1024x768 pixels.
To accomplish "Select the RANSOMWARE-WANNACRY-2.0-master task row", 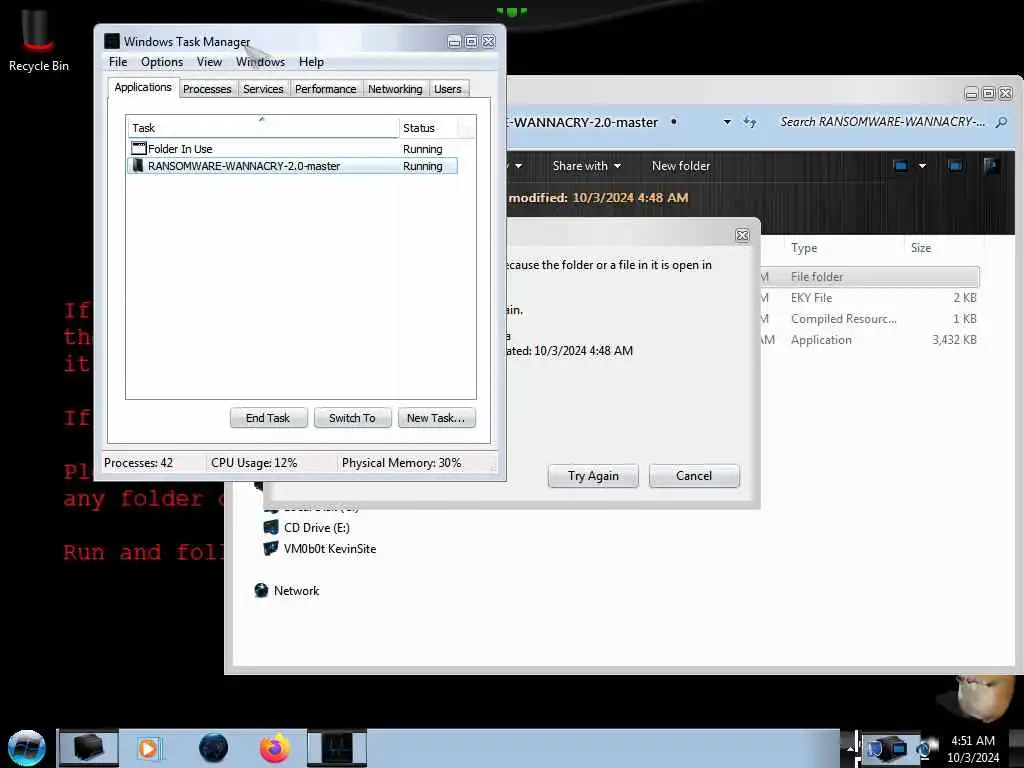I will click(293, 166).
